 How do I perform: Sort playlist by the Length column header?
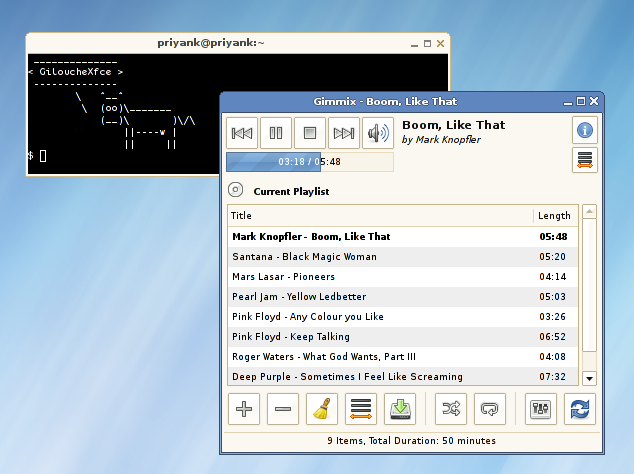pyautogui.click(x=555, y=216)
